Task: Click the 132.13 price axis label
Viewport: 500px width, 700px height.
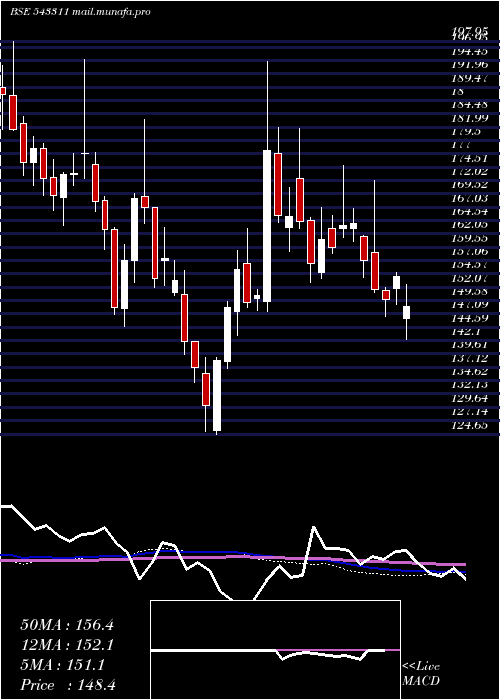Action: (469, 384)
